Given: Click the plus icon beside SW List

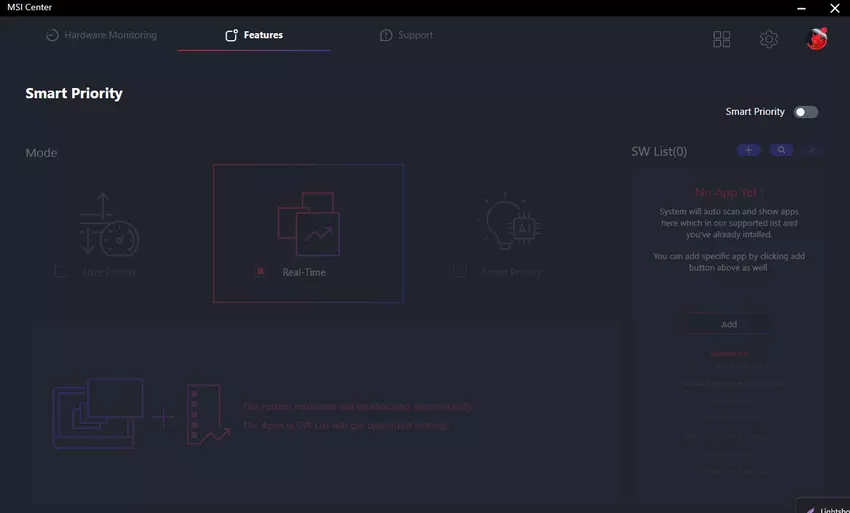Looking at the screenshot, I should (x=748, y=150).
